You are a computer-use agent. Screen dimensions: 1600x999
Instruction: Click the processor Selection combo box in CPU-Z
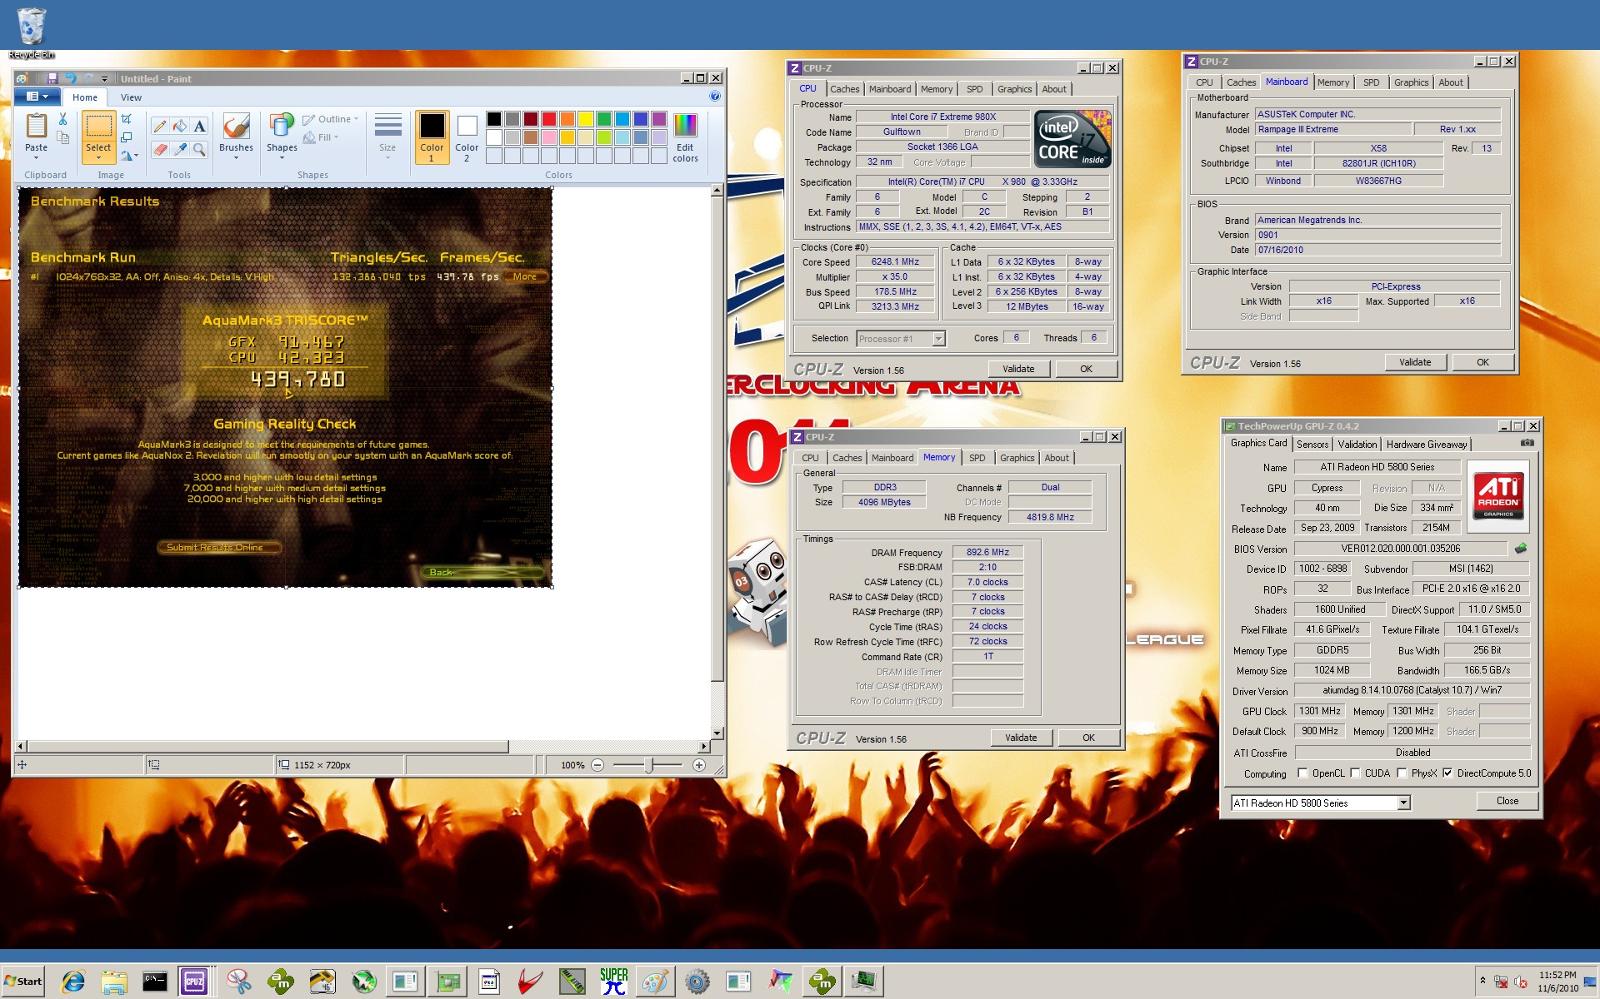point(900,339)
